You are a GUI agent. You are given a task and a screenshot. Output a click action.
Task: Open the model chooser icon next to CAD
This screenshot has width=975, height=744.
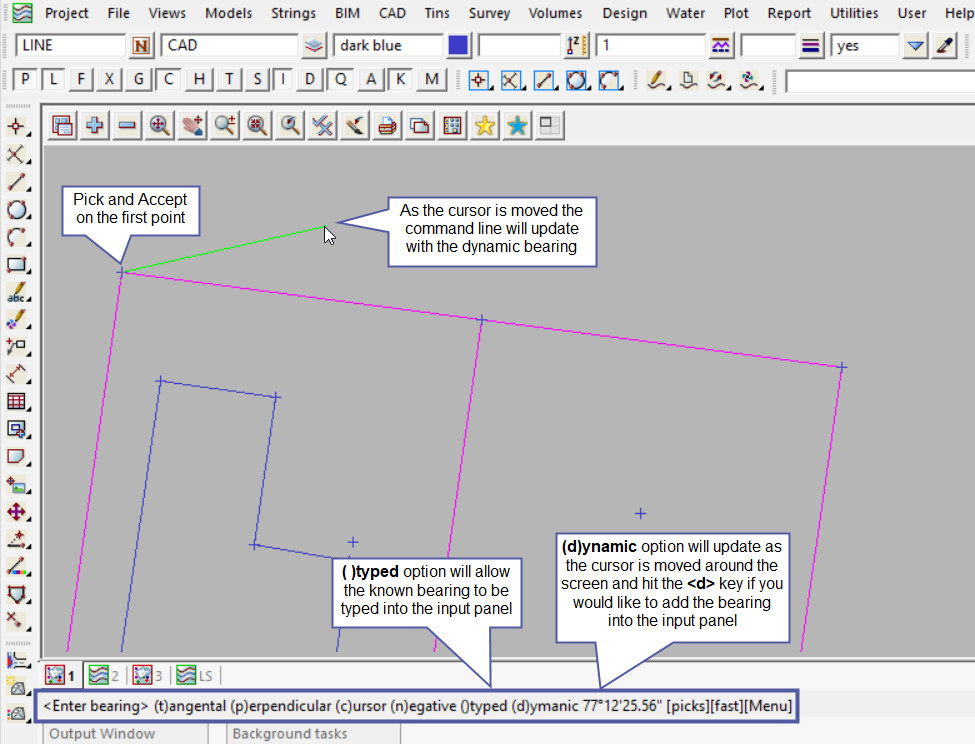point(315,46)
